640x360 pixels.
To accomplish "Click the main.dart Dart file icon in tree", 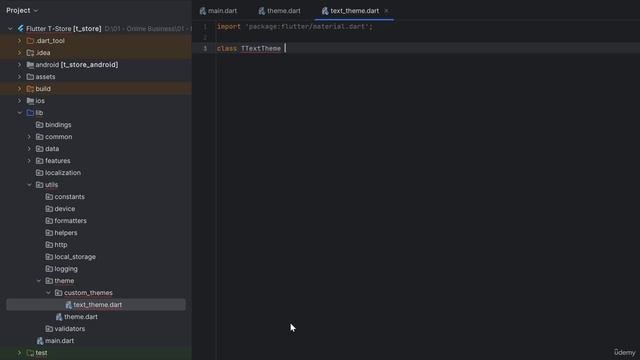I will [40, 341].
